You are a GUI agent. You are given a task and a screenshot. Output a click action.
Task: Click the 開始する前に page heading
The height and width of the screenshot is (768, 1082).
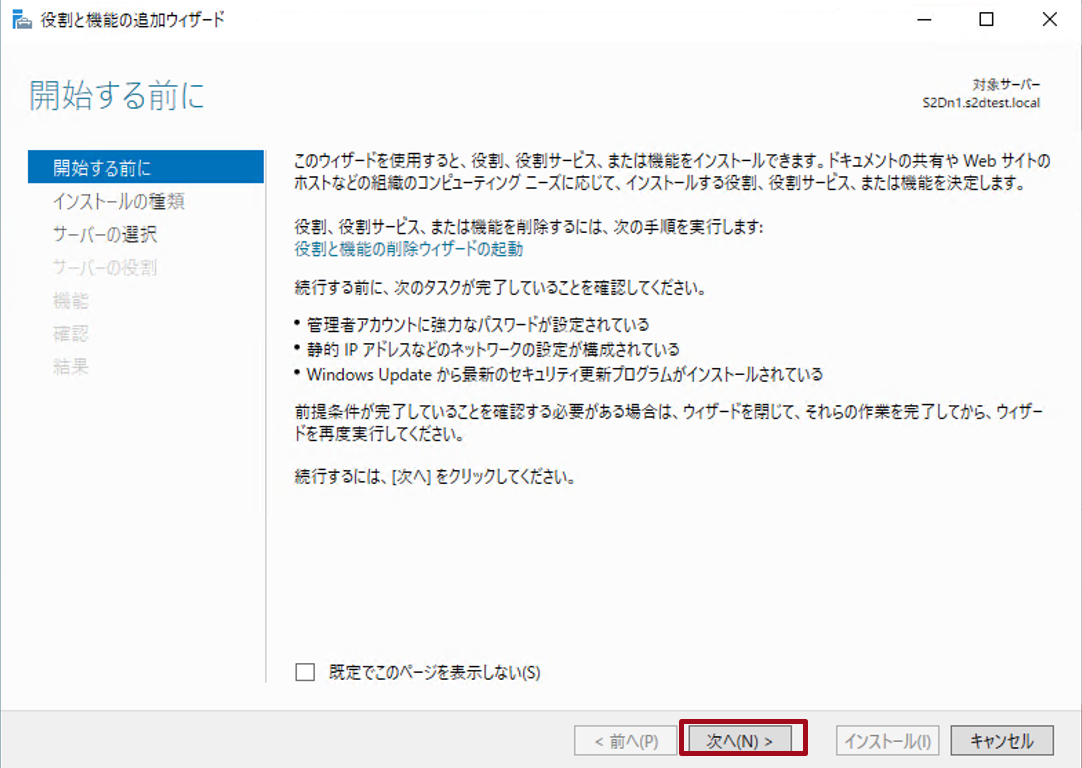(x=117, y=94)
